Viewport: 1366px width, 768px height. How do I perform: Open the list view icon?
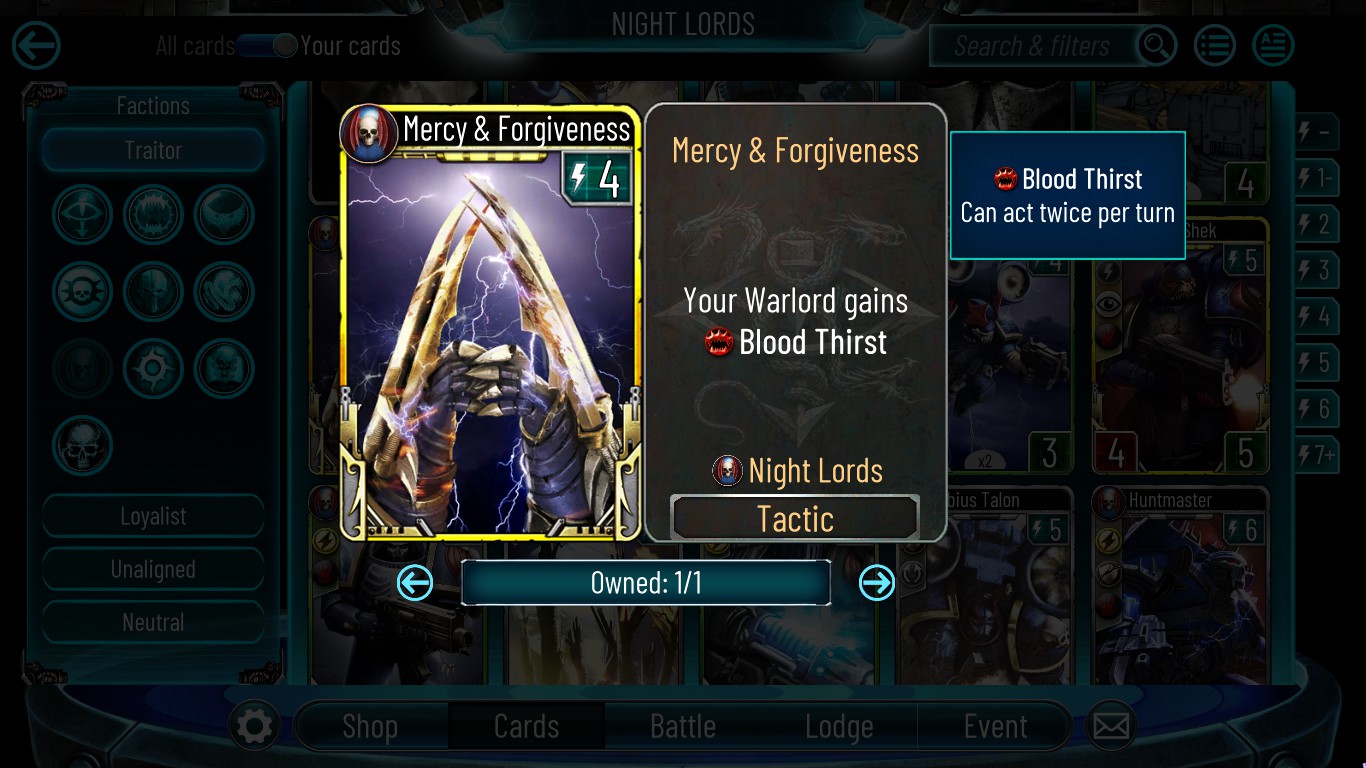1214,45
